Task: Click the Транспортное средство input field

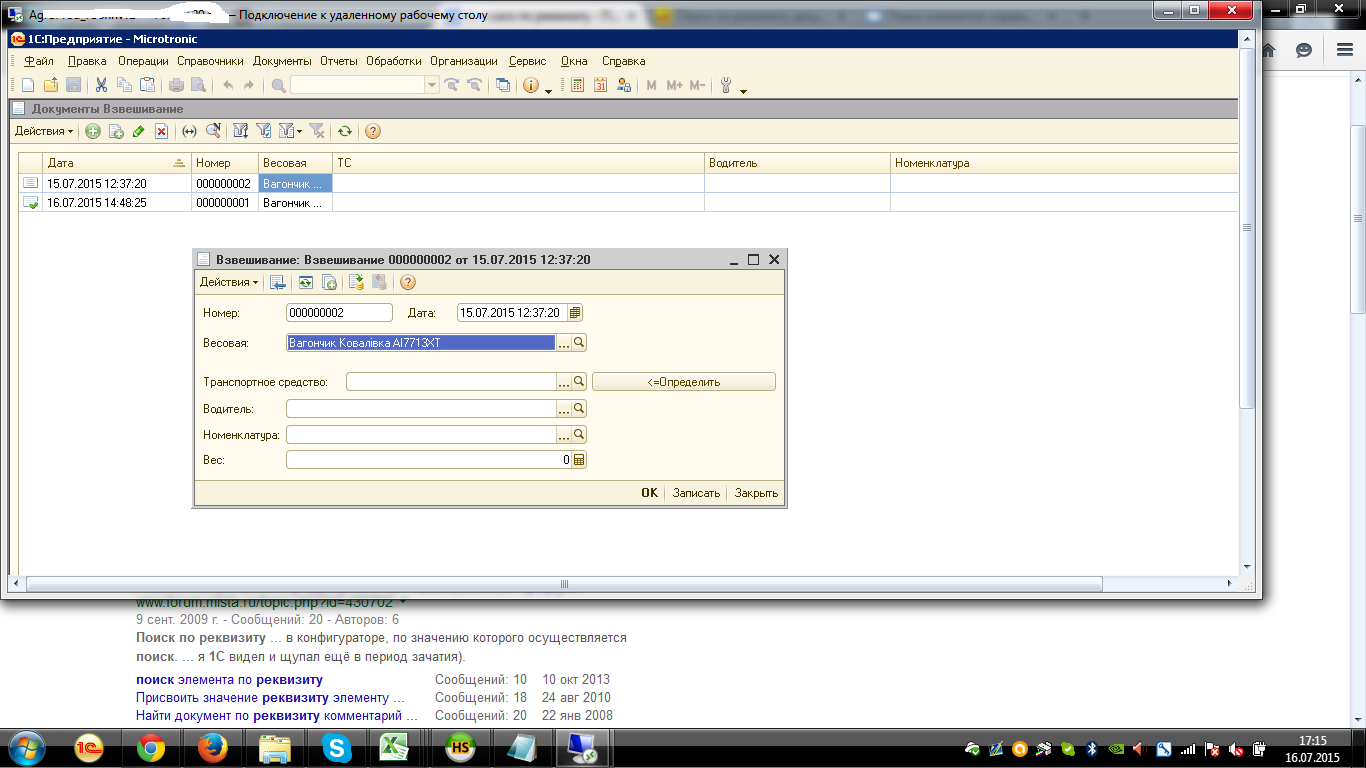Action: tap(450, 382)
